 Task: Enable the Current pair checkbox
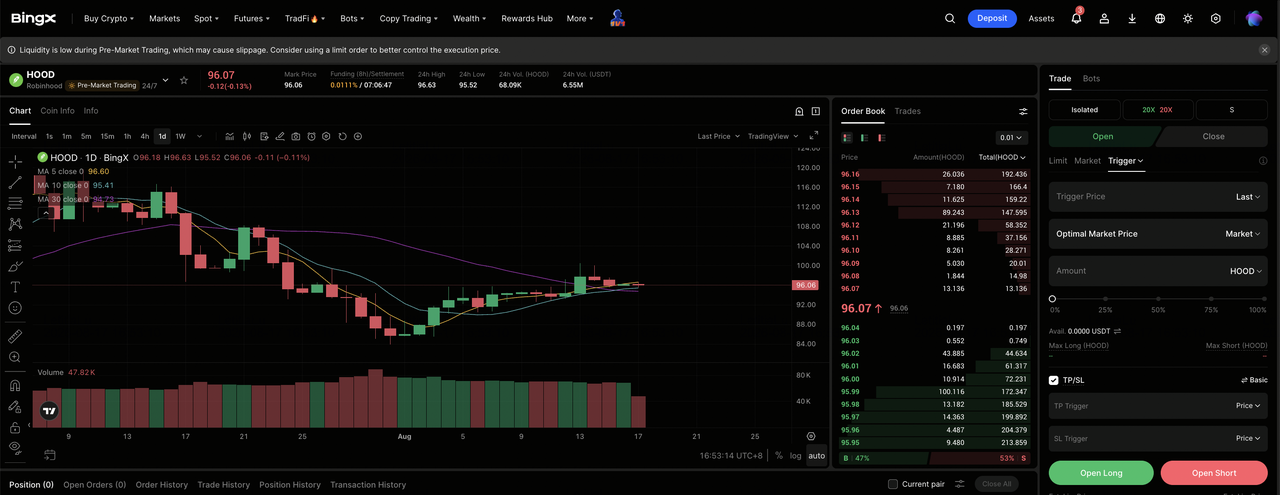tap(893, 484)
